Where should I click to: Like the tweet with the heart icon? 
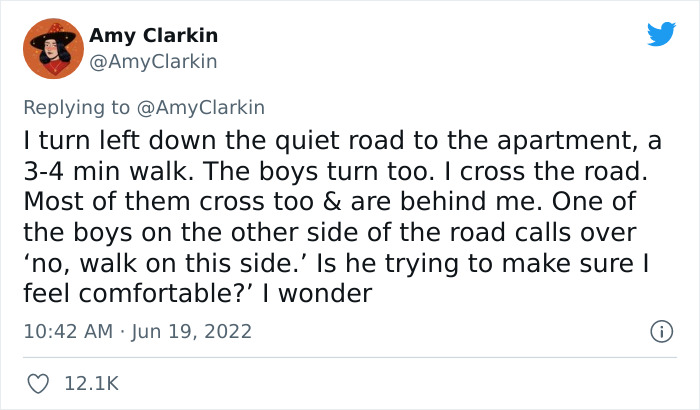pyautogui.click(x=38, y=384)
